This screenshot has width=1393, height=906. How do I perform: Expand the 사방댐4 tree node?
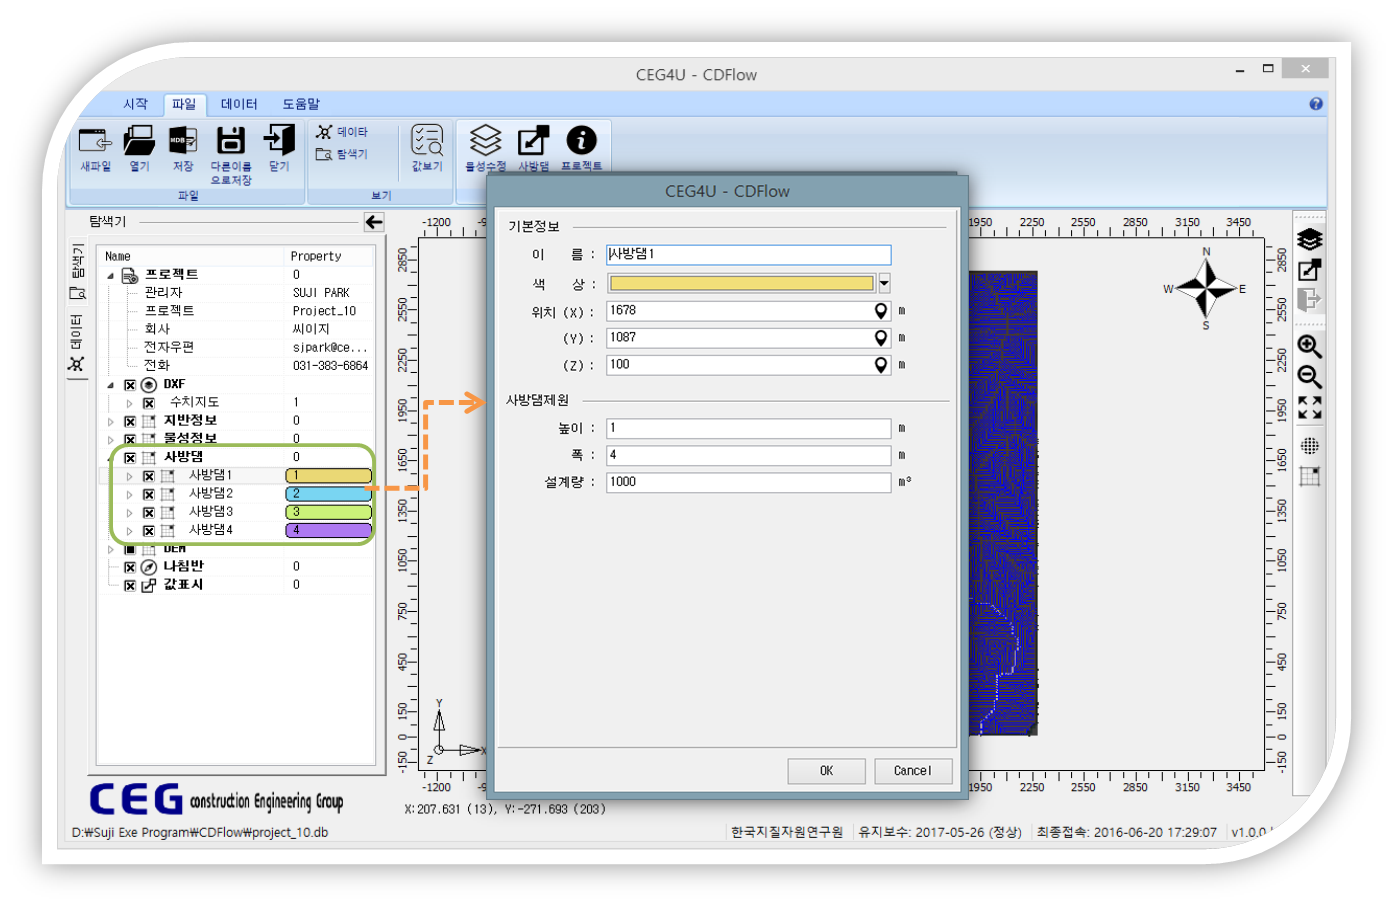tap(129, 530)
